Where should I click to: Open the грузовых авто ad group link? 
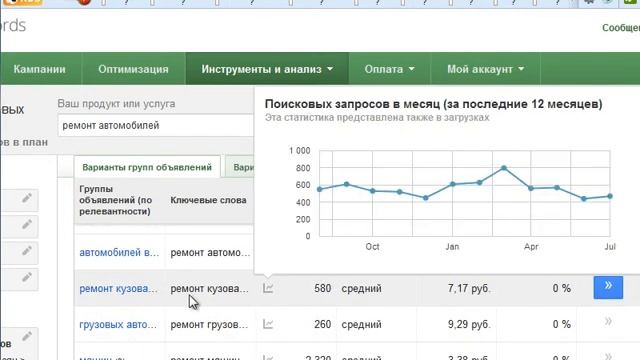[x=118, y=324]
